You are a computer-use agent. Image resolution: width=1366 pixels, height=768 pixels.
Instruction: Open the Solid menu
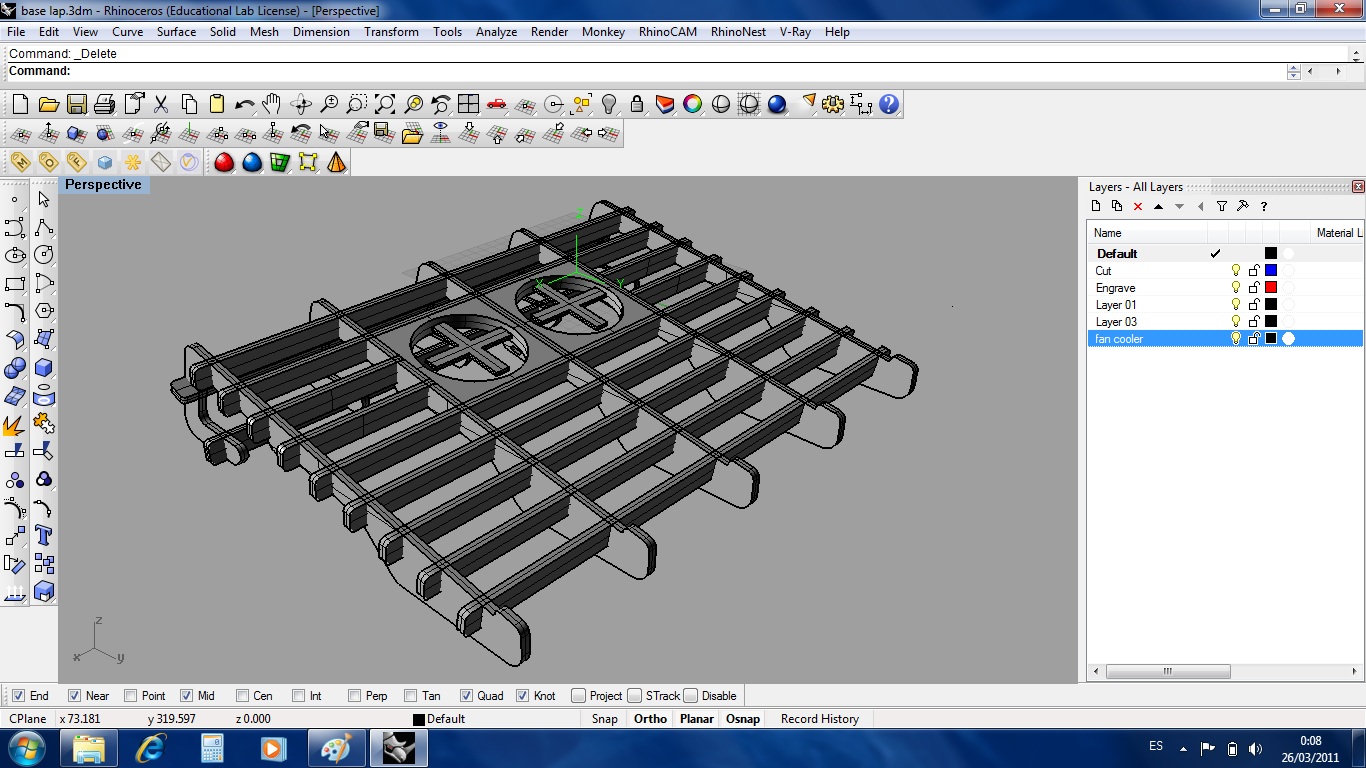point(223,32)
